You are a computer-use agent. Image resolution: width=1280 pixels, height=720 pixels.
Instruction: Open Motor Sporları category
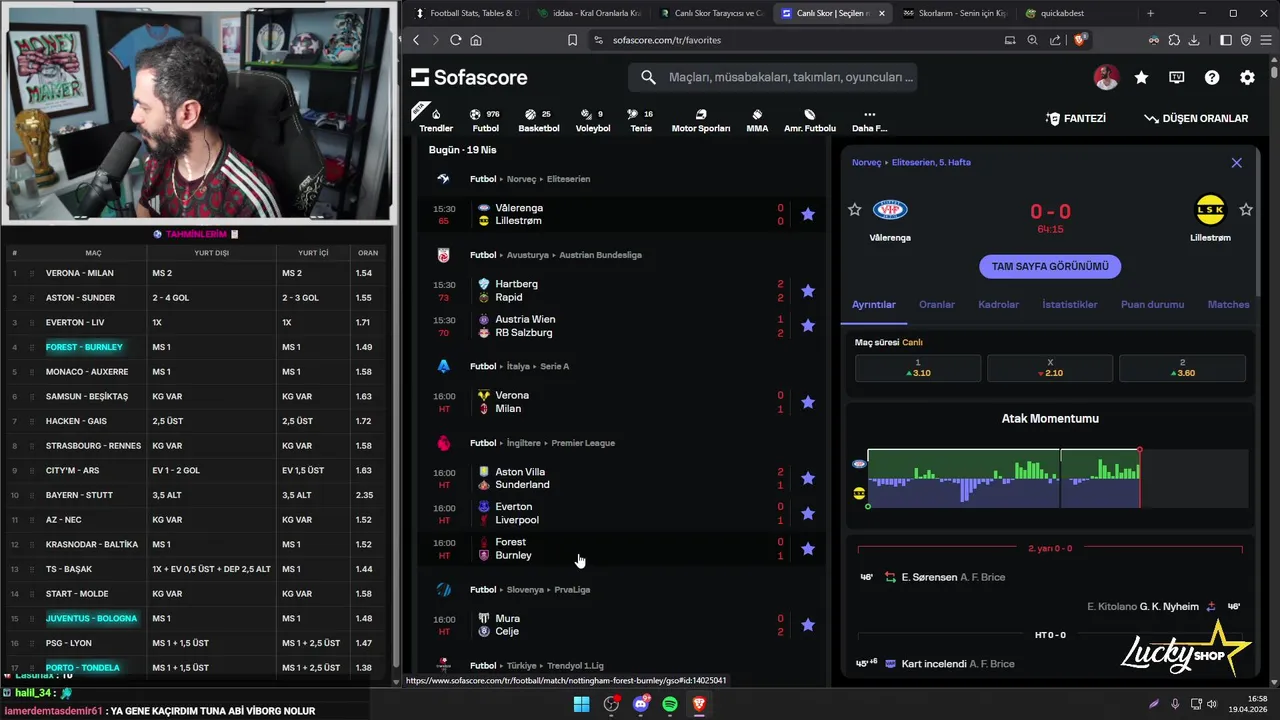(x=700, y=120)
